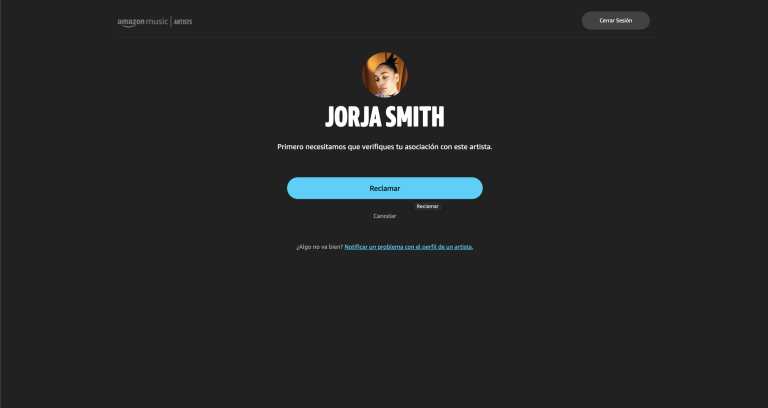Click the verification message about artist association
Image resolution: width=768 pixels, height=408 pixels.
384,147
